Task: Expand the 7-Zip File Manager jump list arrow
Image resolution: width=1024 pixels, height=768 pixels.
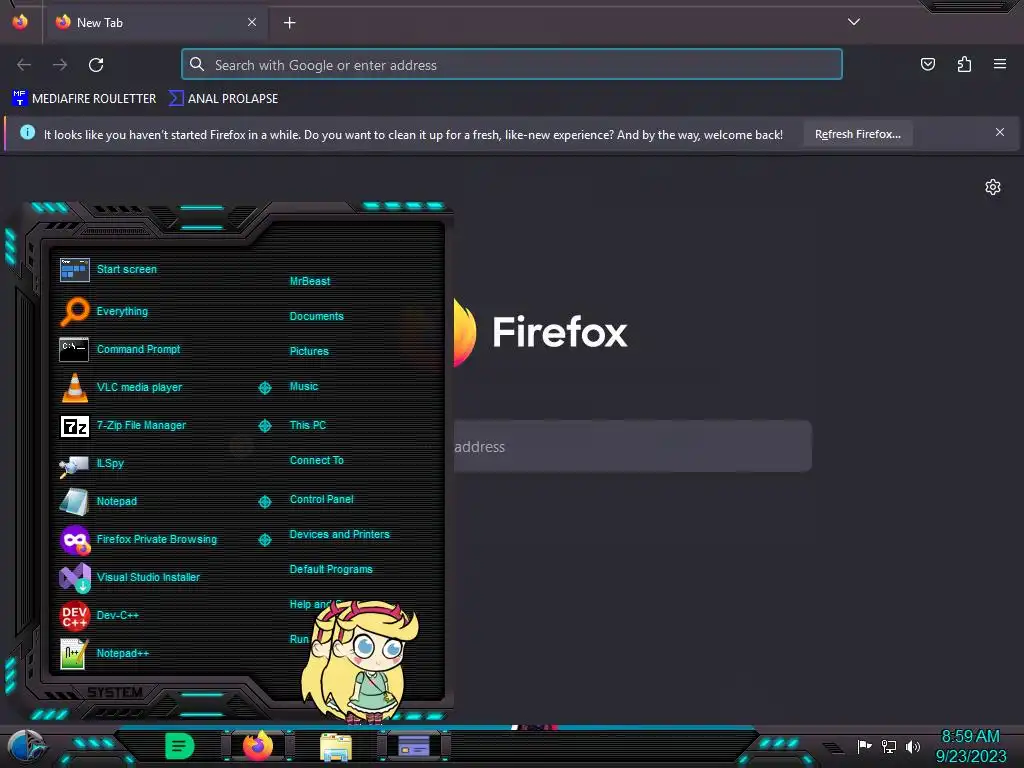Action: [264, 426]
